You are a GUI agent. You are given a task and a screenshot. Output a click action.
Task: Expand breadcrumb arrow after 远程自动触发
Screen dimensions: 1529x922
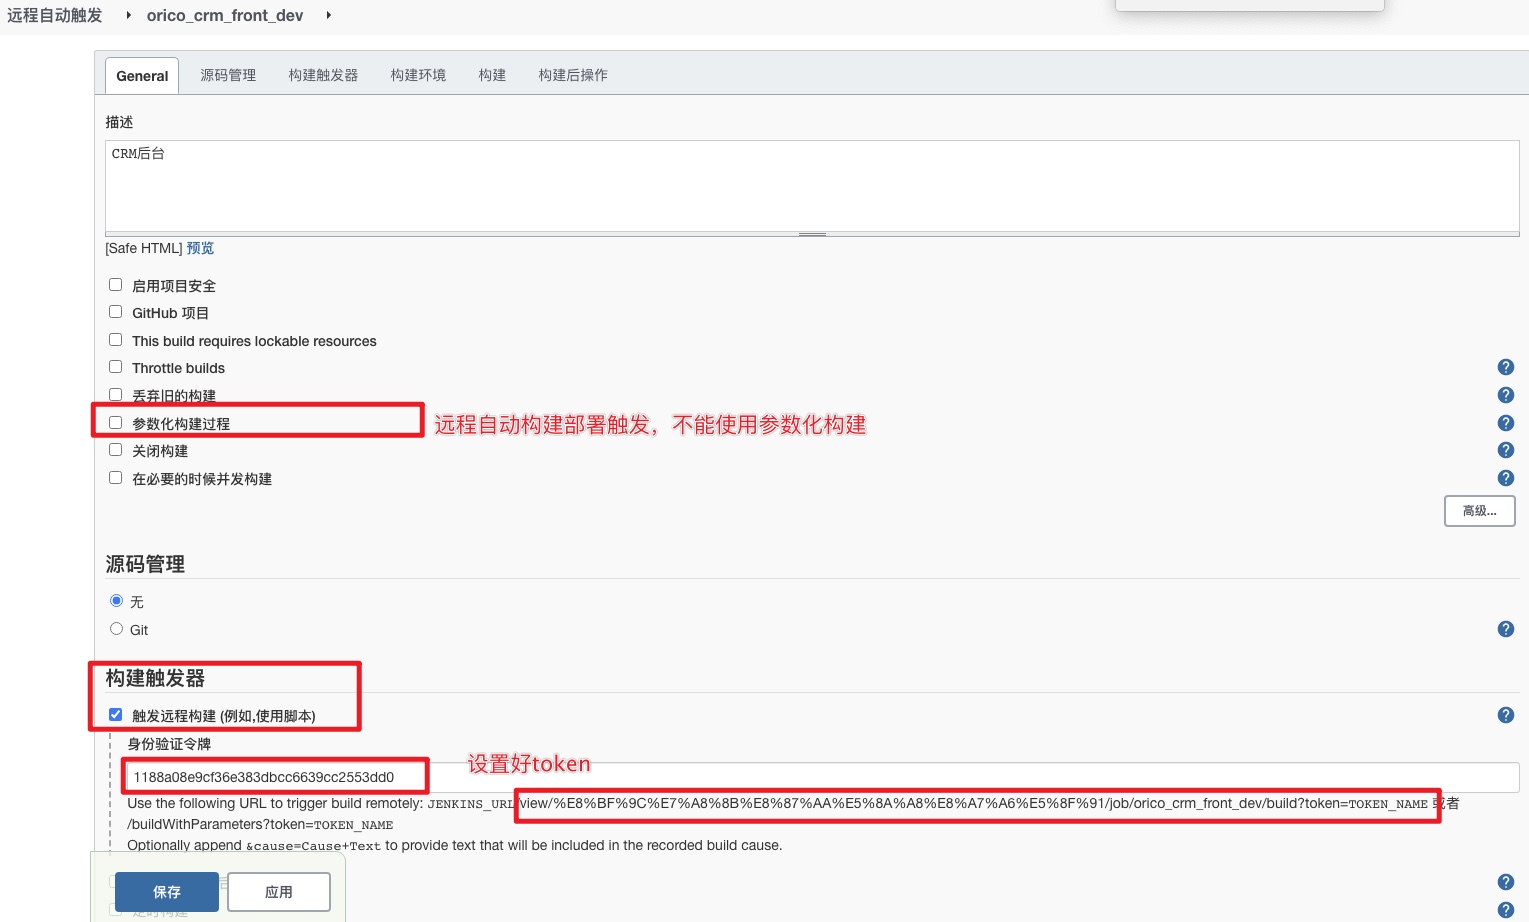pyautogui.click(x=129, y=15)
